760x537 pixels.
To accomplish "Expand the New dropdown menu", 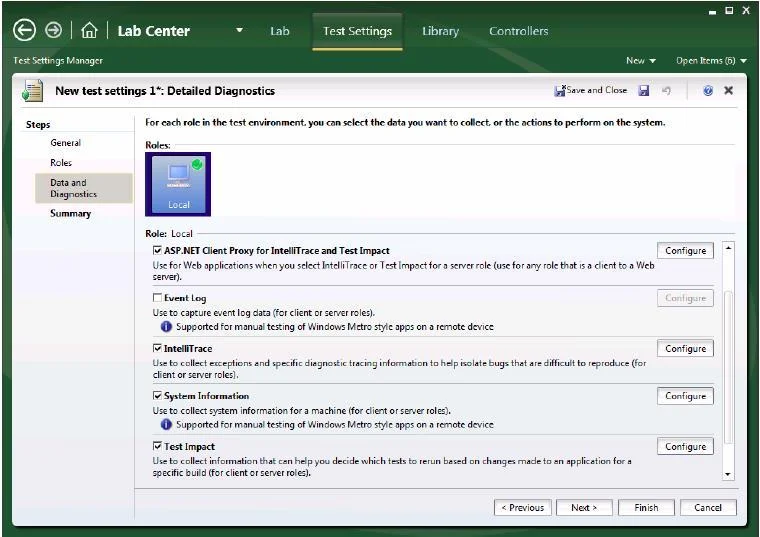I will point(641,61).
